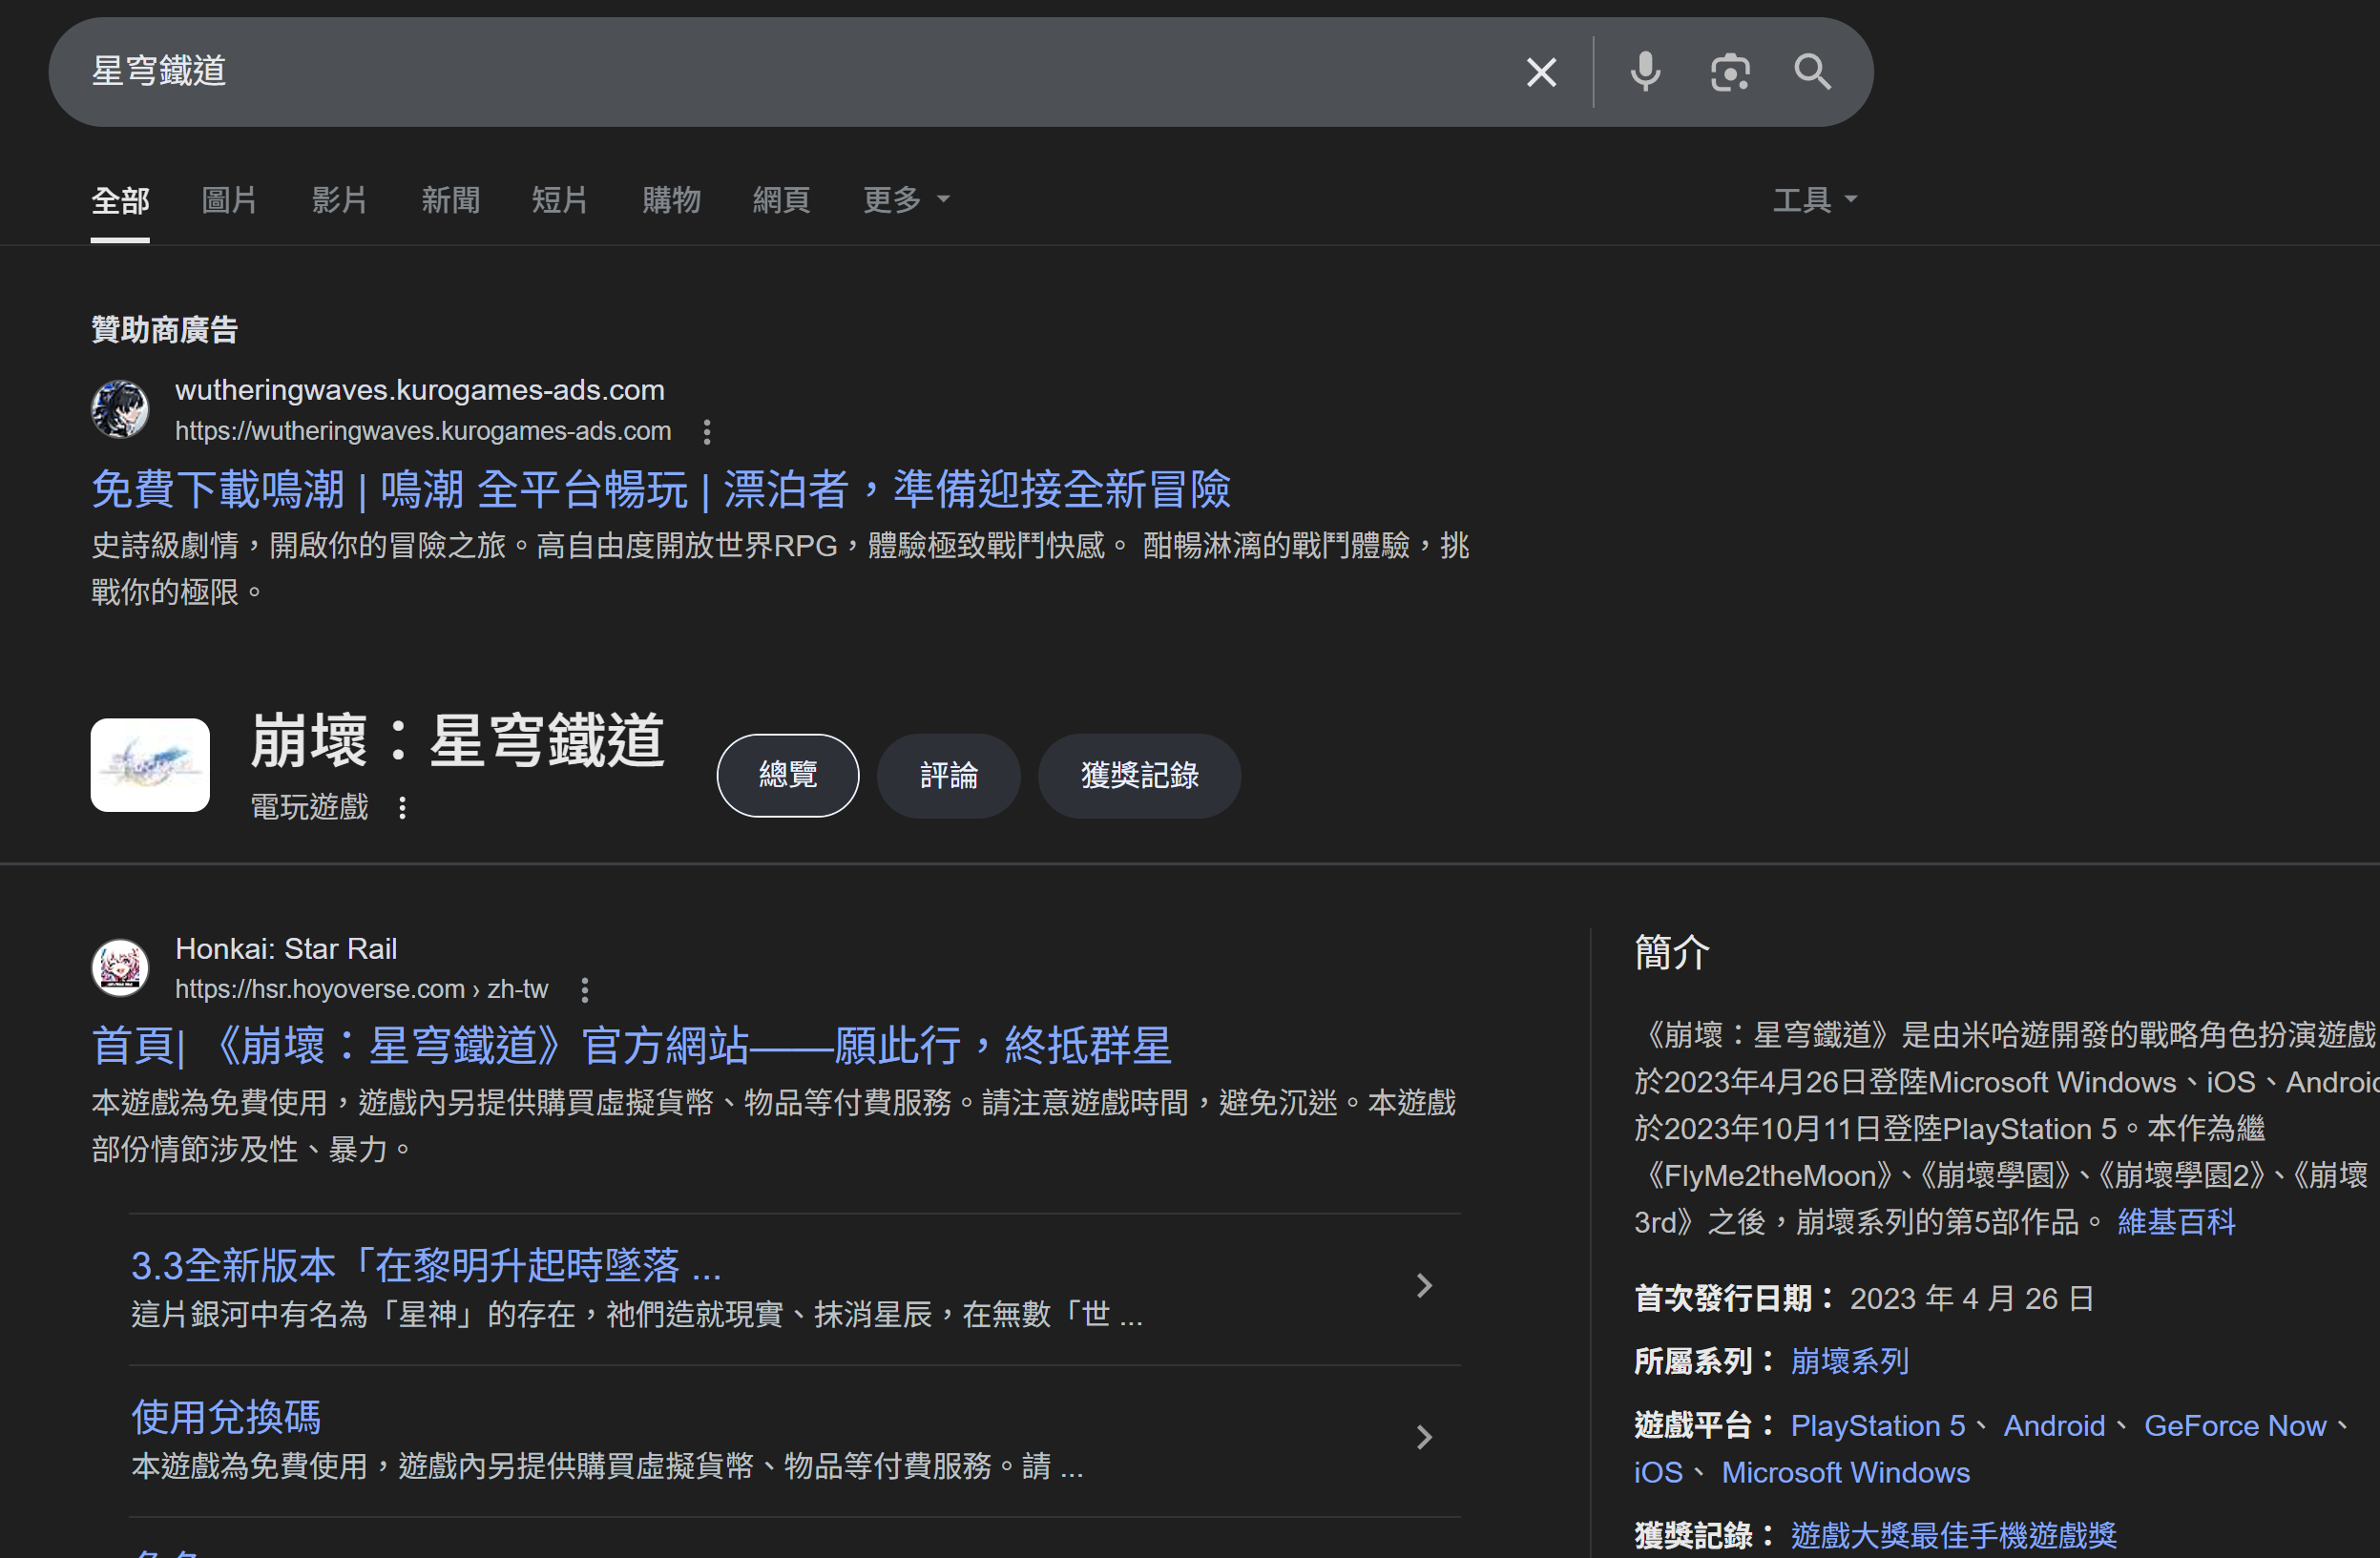
Task: Open the iOS platform link
Action: coord(1658,1473)
